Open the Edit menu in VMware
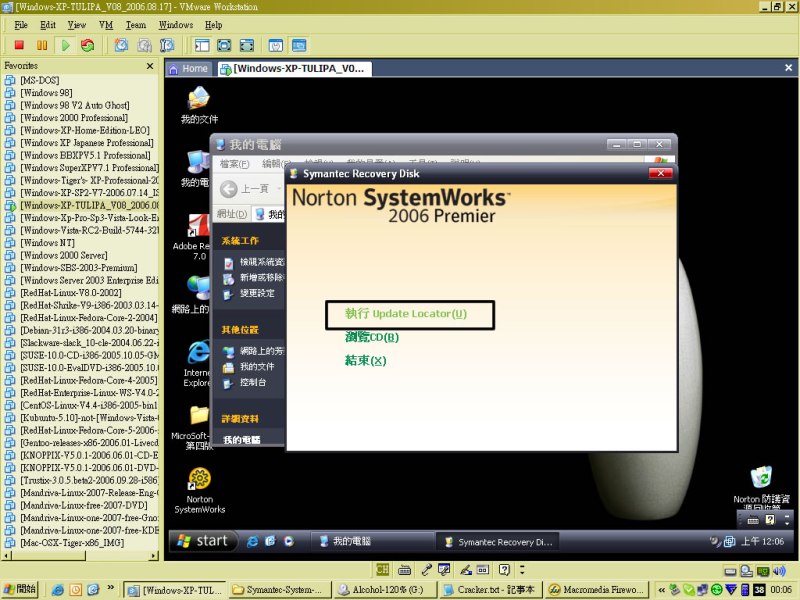 47,25
